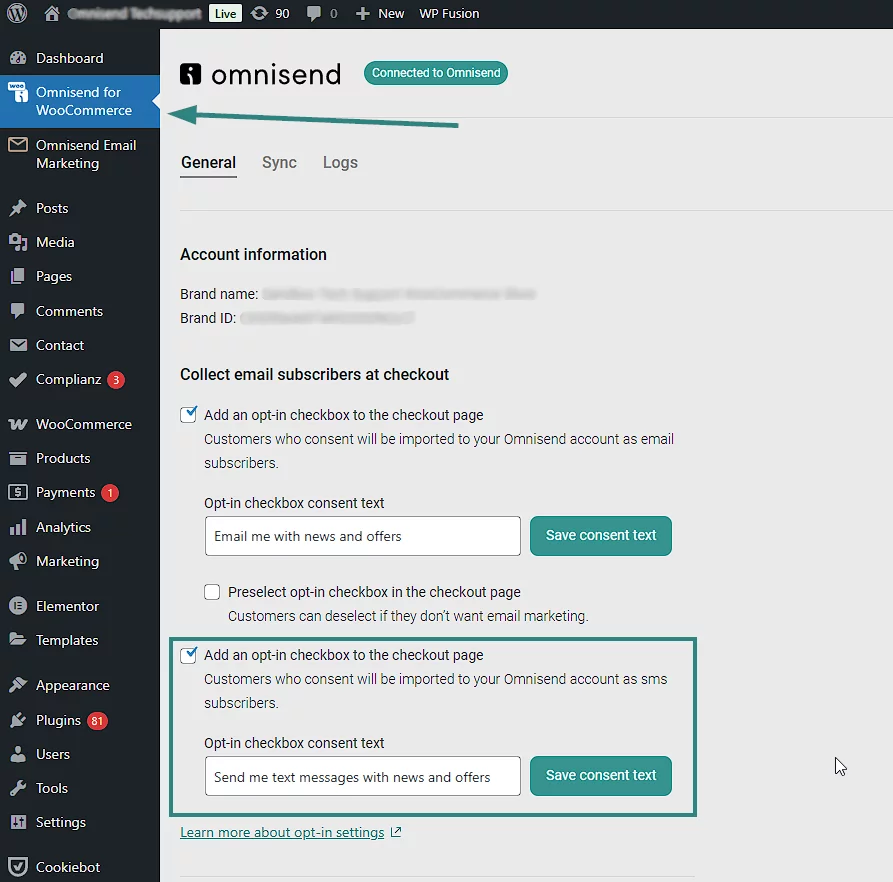Focus the email consent text field
This screenshot has width=893, height=882.
point(363,536)
